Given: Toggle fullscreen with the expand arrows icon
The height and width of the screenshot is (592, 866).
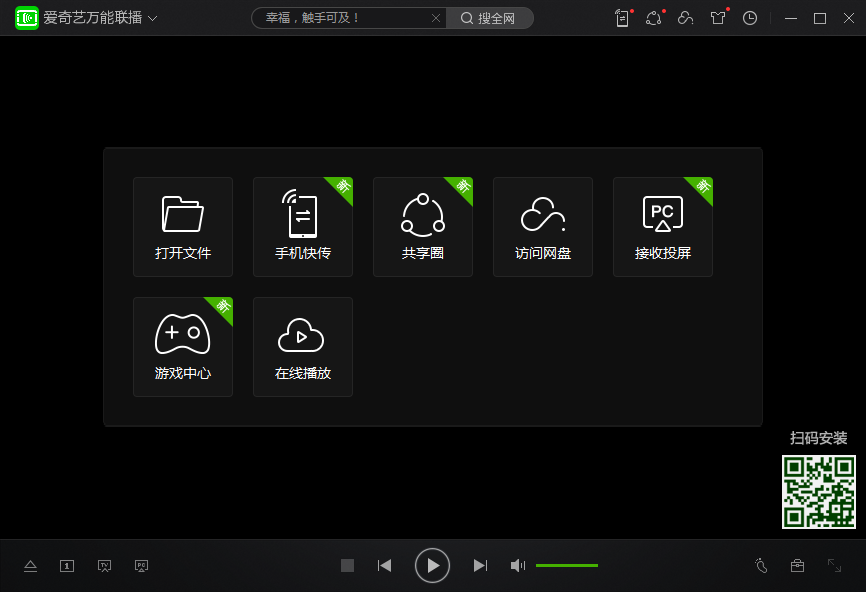Looking at the screenshot, I should point(834,566).
